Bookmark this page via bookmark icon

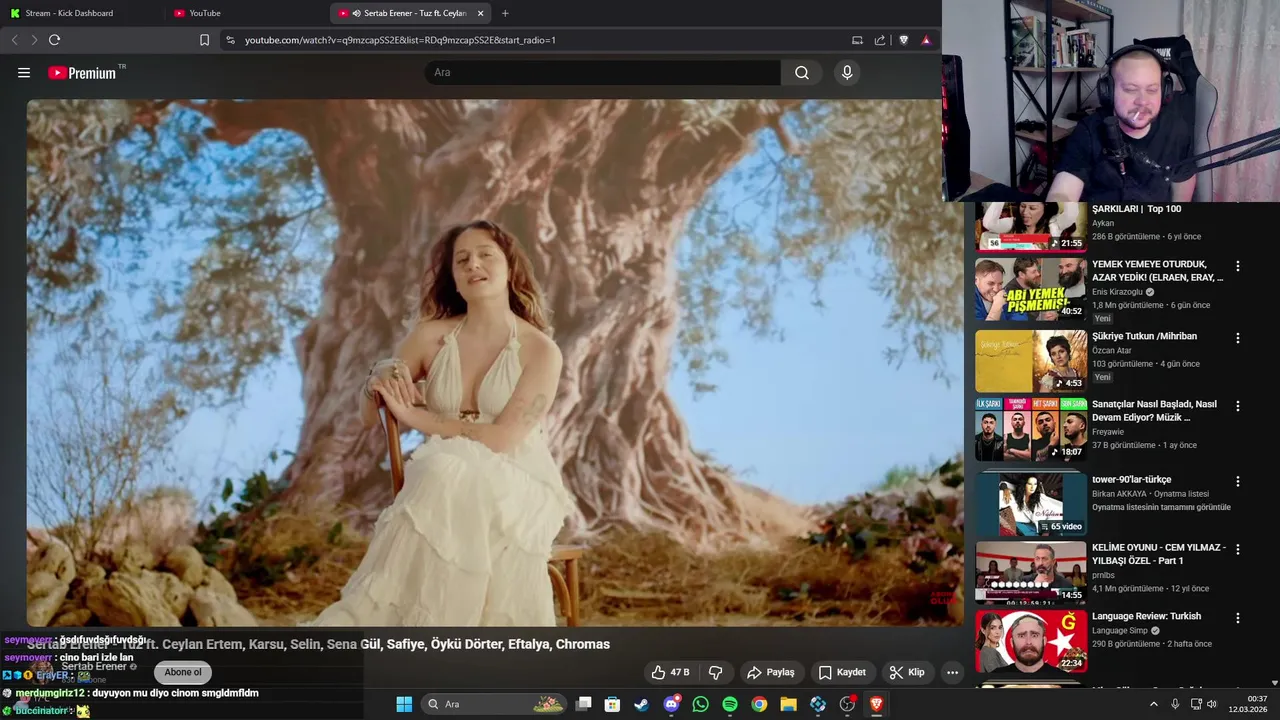point(204,40)
